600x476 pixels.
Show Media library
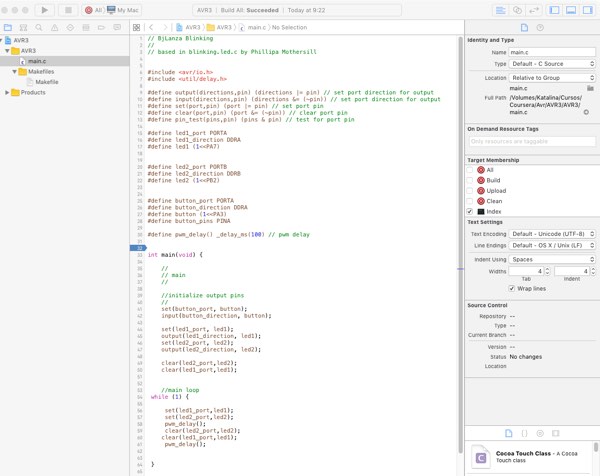point(556,433)
